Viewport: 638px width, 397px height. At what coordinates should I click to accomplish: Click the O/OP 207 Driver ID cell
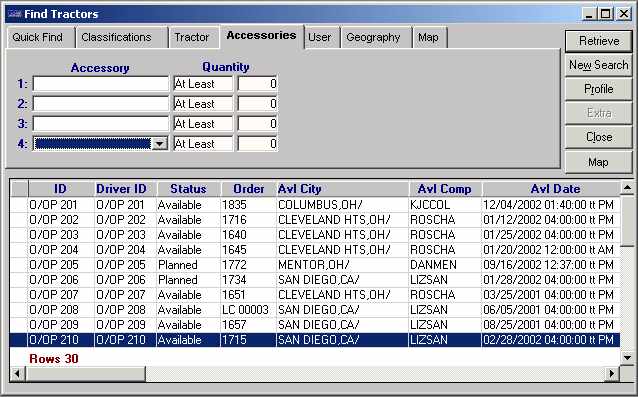[125, 295]
